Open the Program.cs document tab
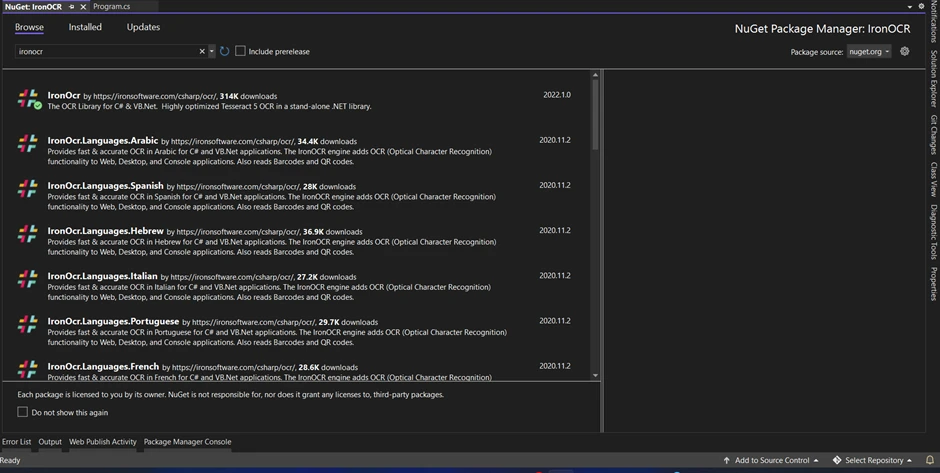The height and width of the screenshot is (473, 940). click(x=111, y=6)
